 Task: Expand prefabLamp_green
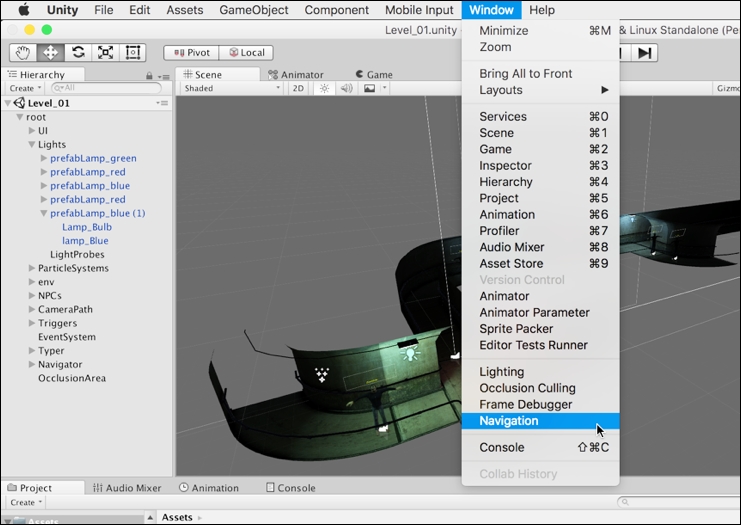pos(43,158)
